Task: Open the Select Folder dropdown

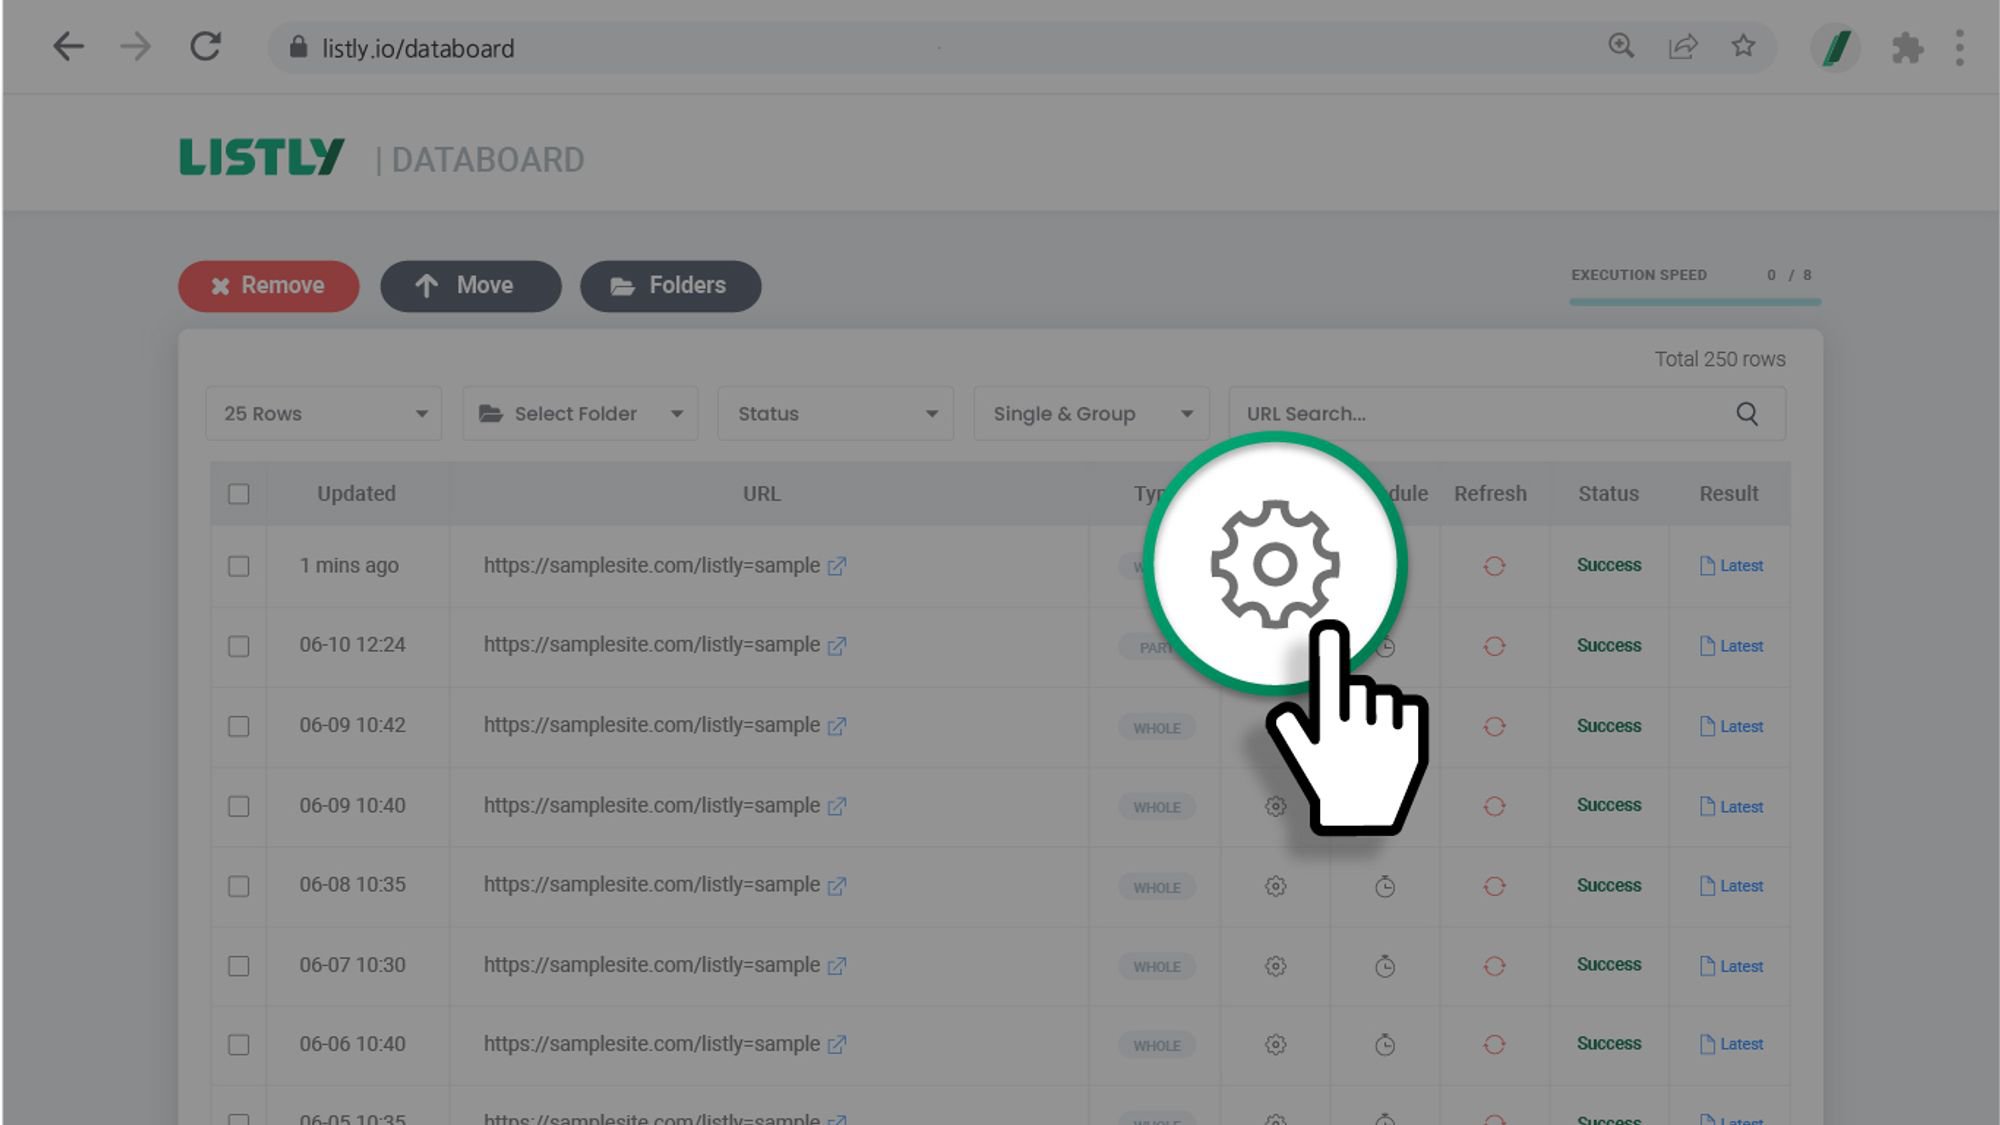Action: pos(580,414)
